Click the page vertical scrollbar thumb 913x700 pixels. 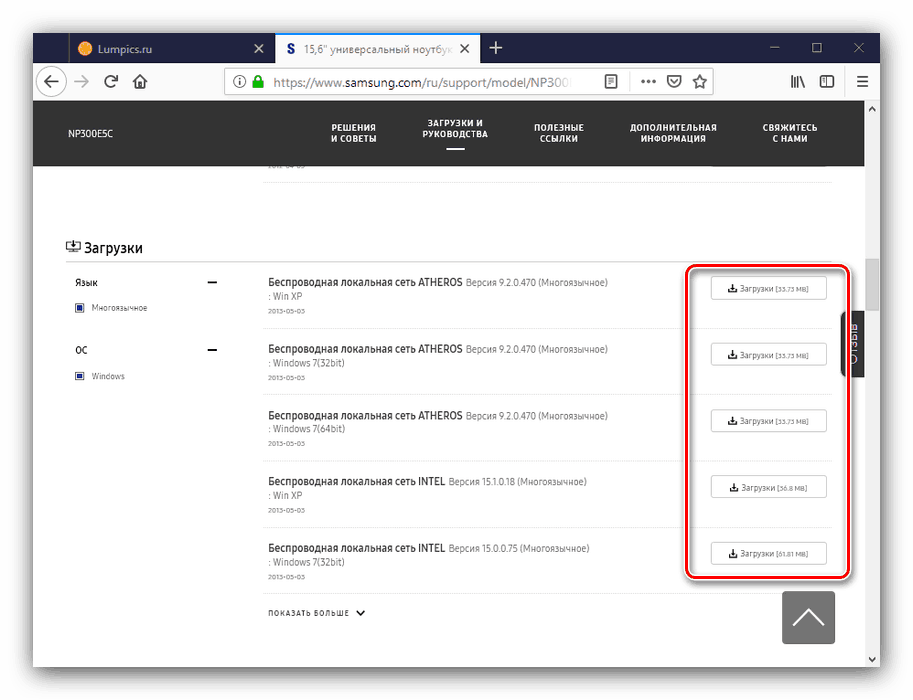pos(872,284)
